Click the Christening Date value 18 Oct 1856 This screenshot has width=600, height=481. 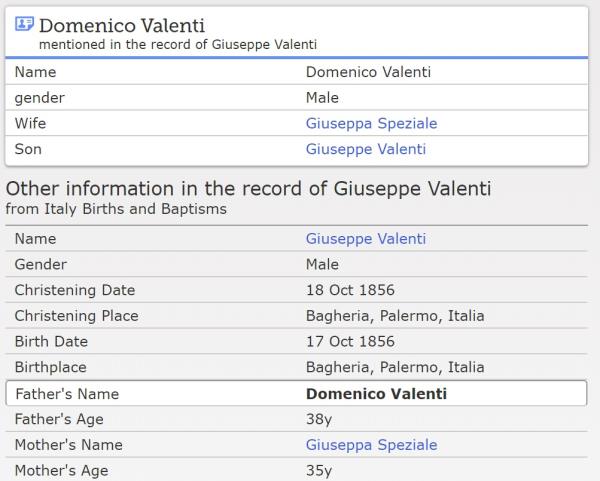[x=350, y=291]
